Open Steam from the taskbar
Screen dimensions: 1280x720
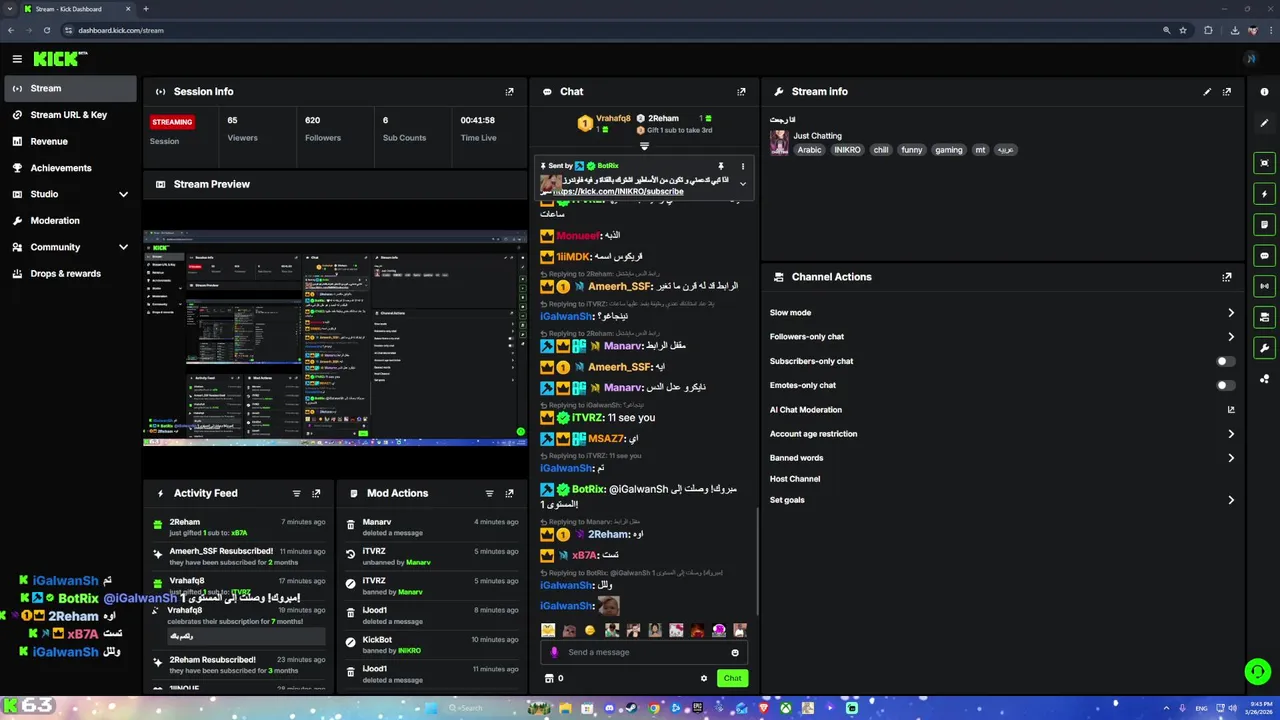pyautogui.click(x=631, y=708)
